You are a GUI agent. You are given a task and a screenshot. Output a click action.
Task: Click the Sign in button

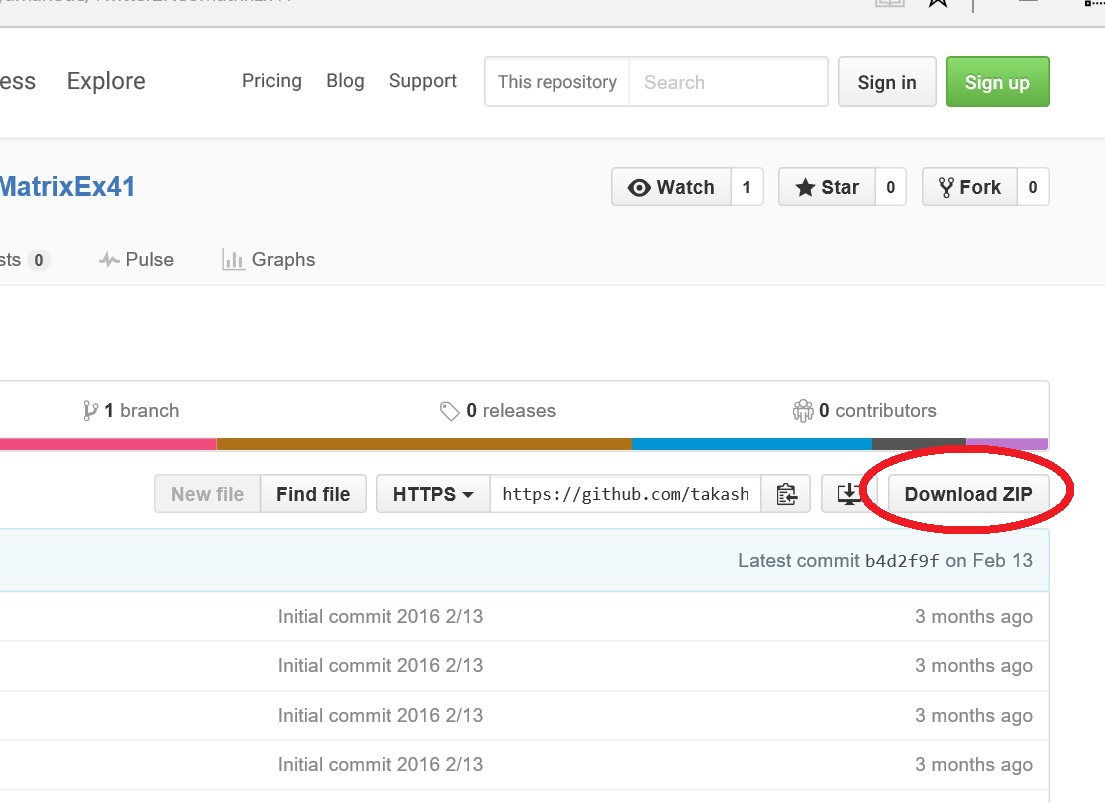pos(887,82)
